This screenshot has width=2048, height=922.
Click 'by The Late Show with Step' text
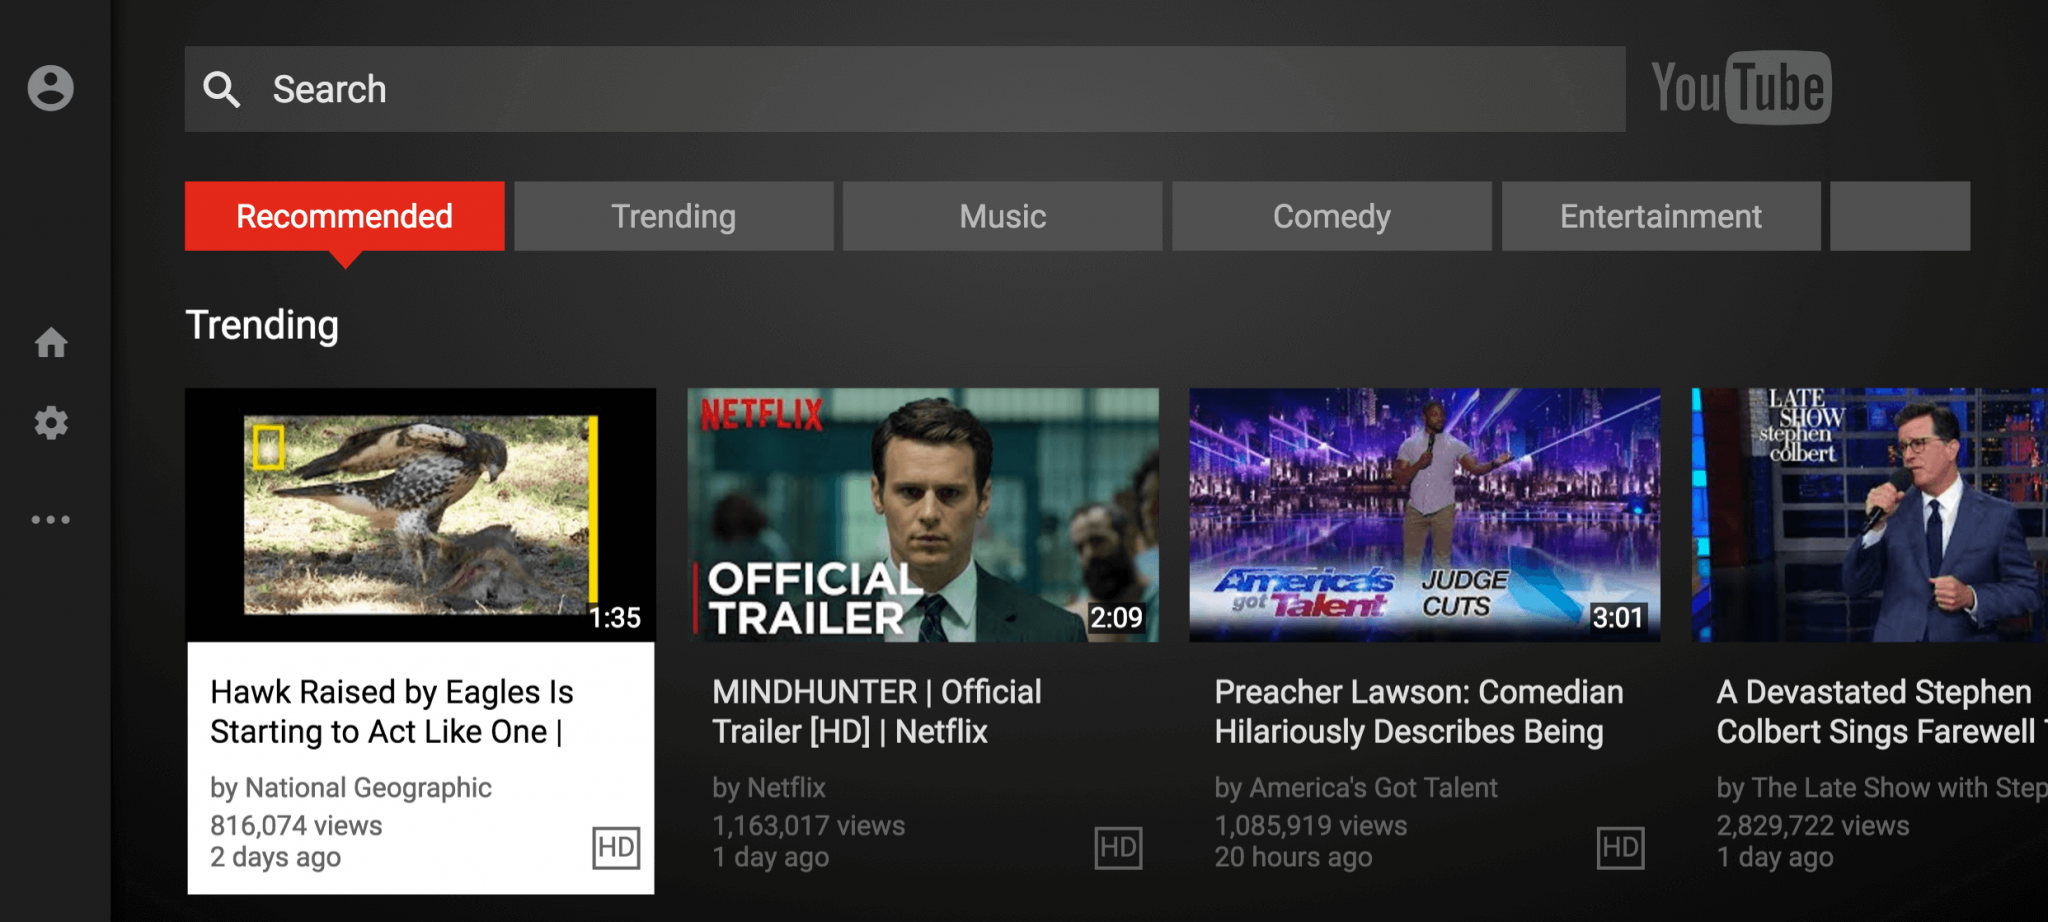pos(1882,788)
